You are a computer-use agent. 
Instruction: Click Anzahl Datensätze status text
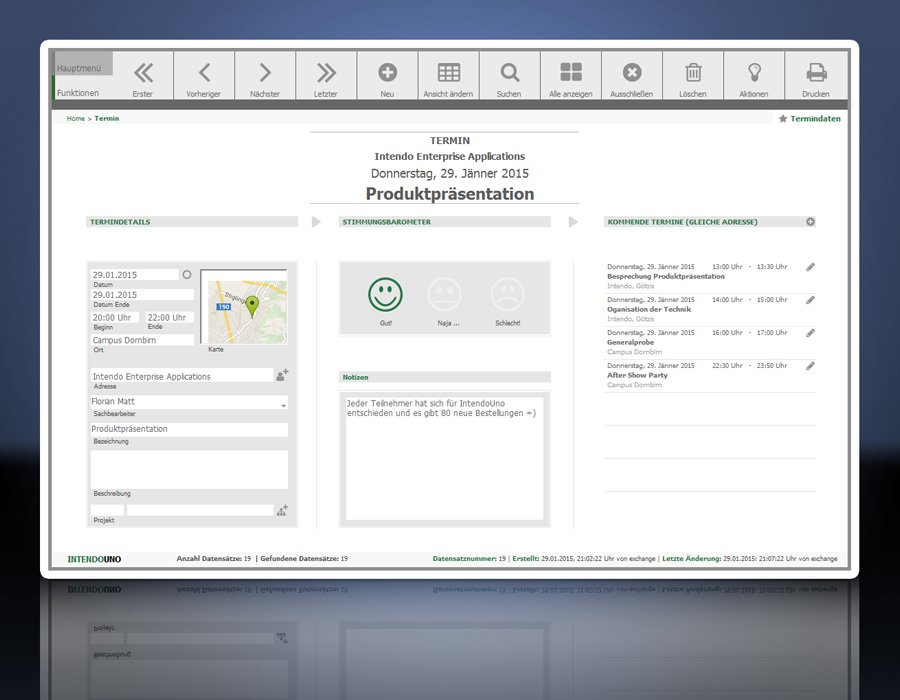click(214, 559)
